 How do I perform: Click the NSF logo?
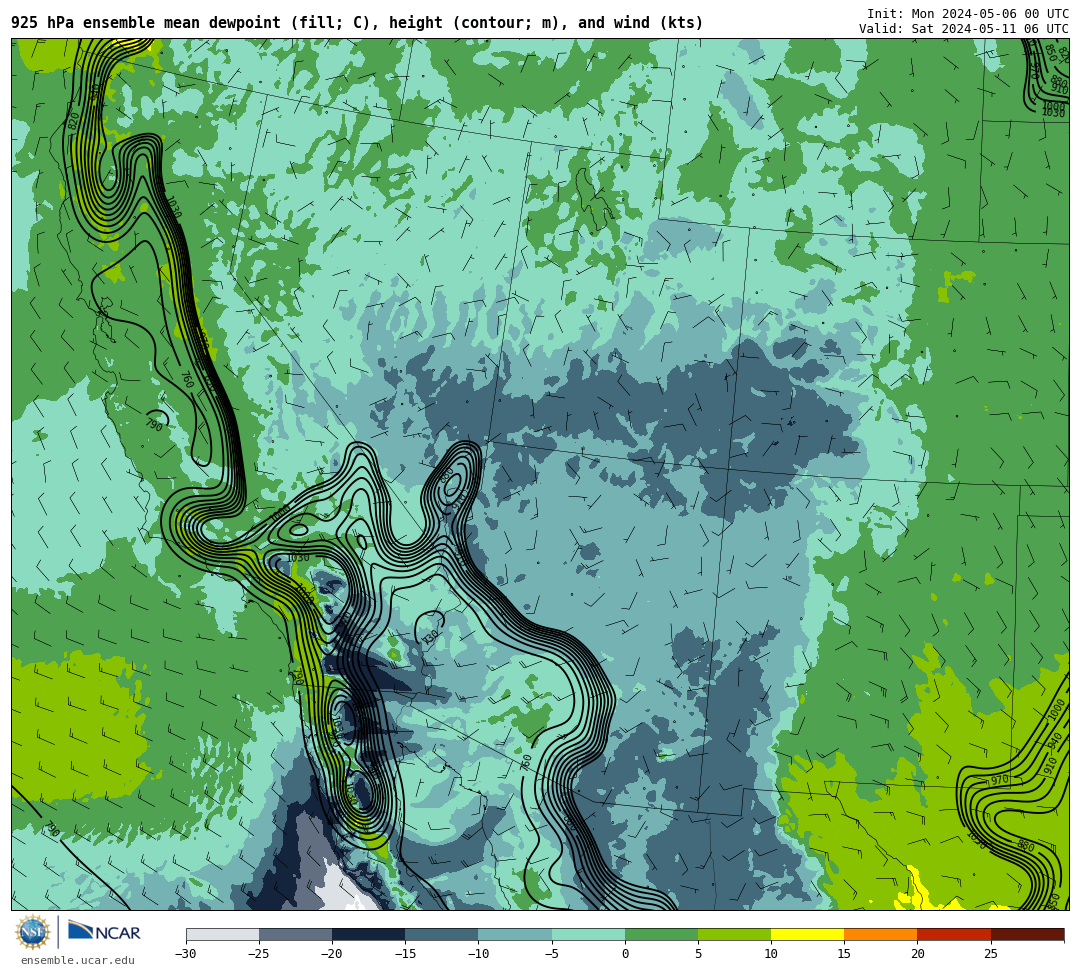pyautogui.click(x=32, y=933)
